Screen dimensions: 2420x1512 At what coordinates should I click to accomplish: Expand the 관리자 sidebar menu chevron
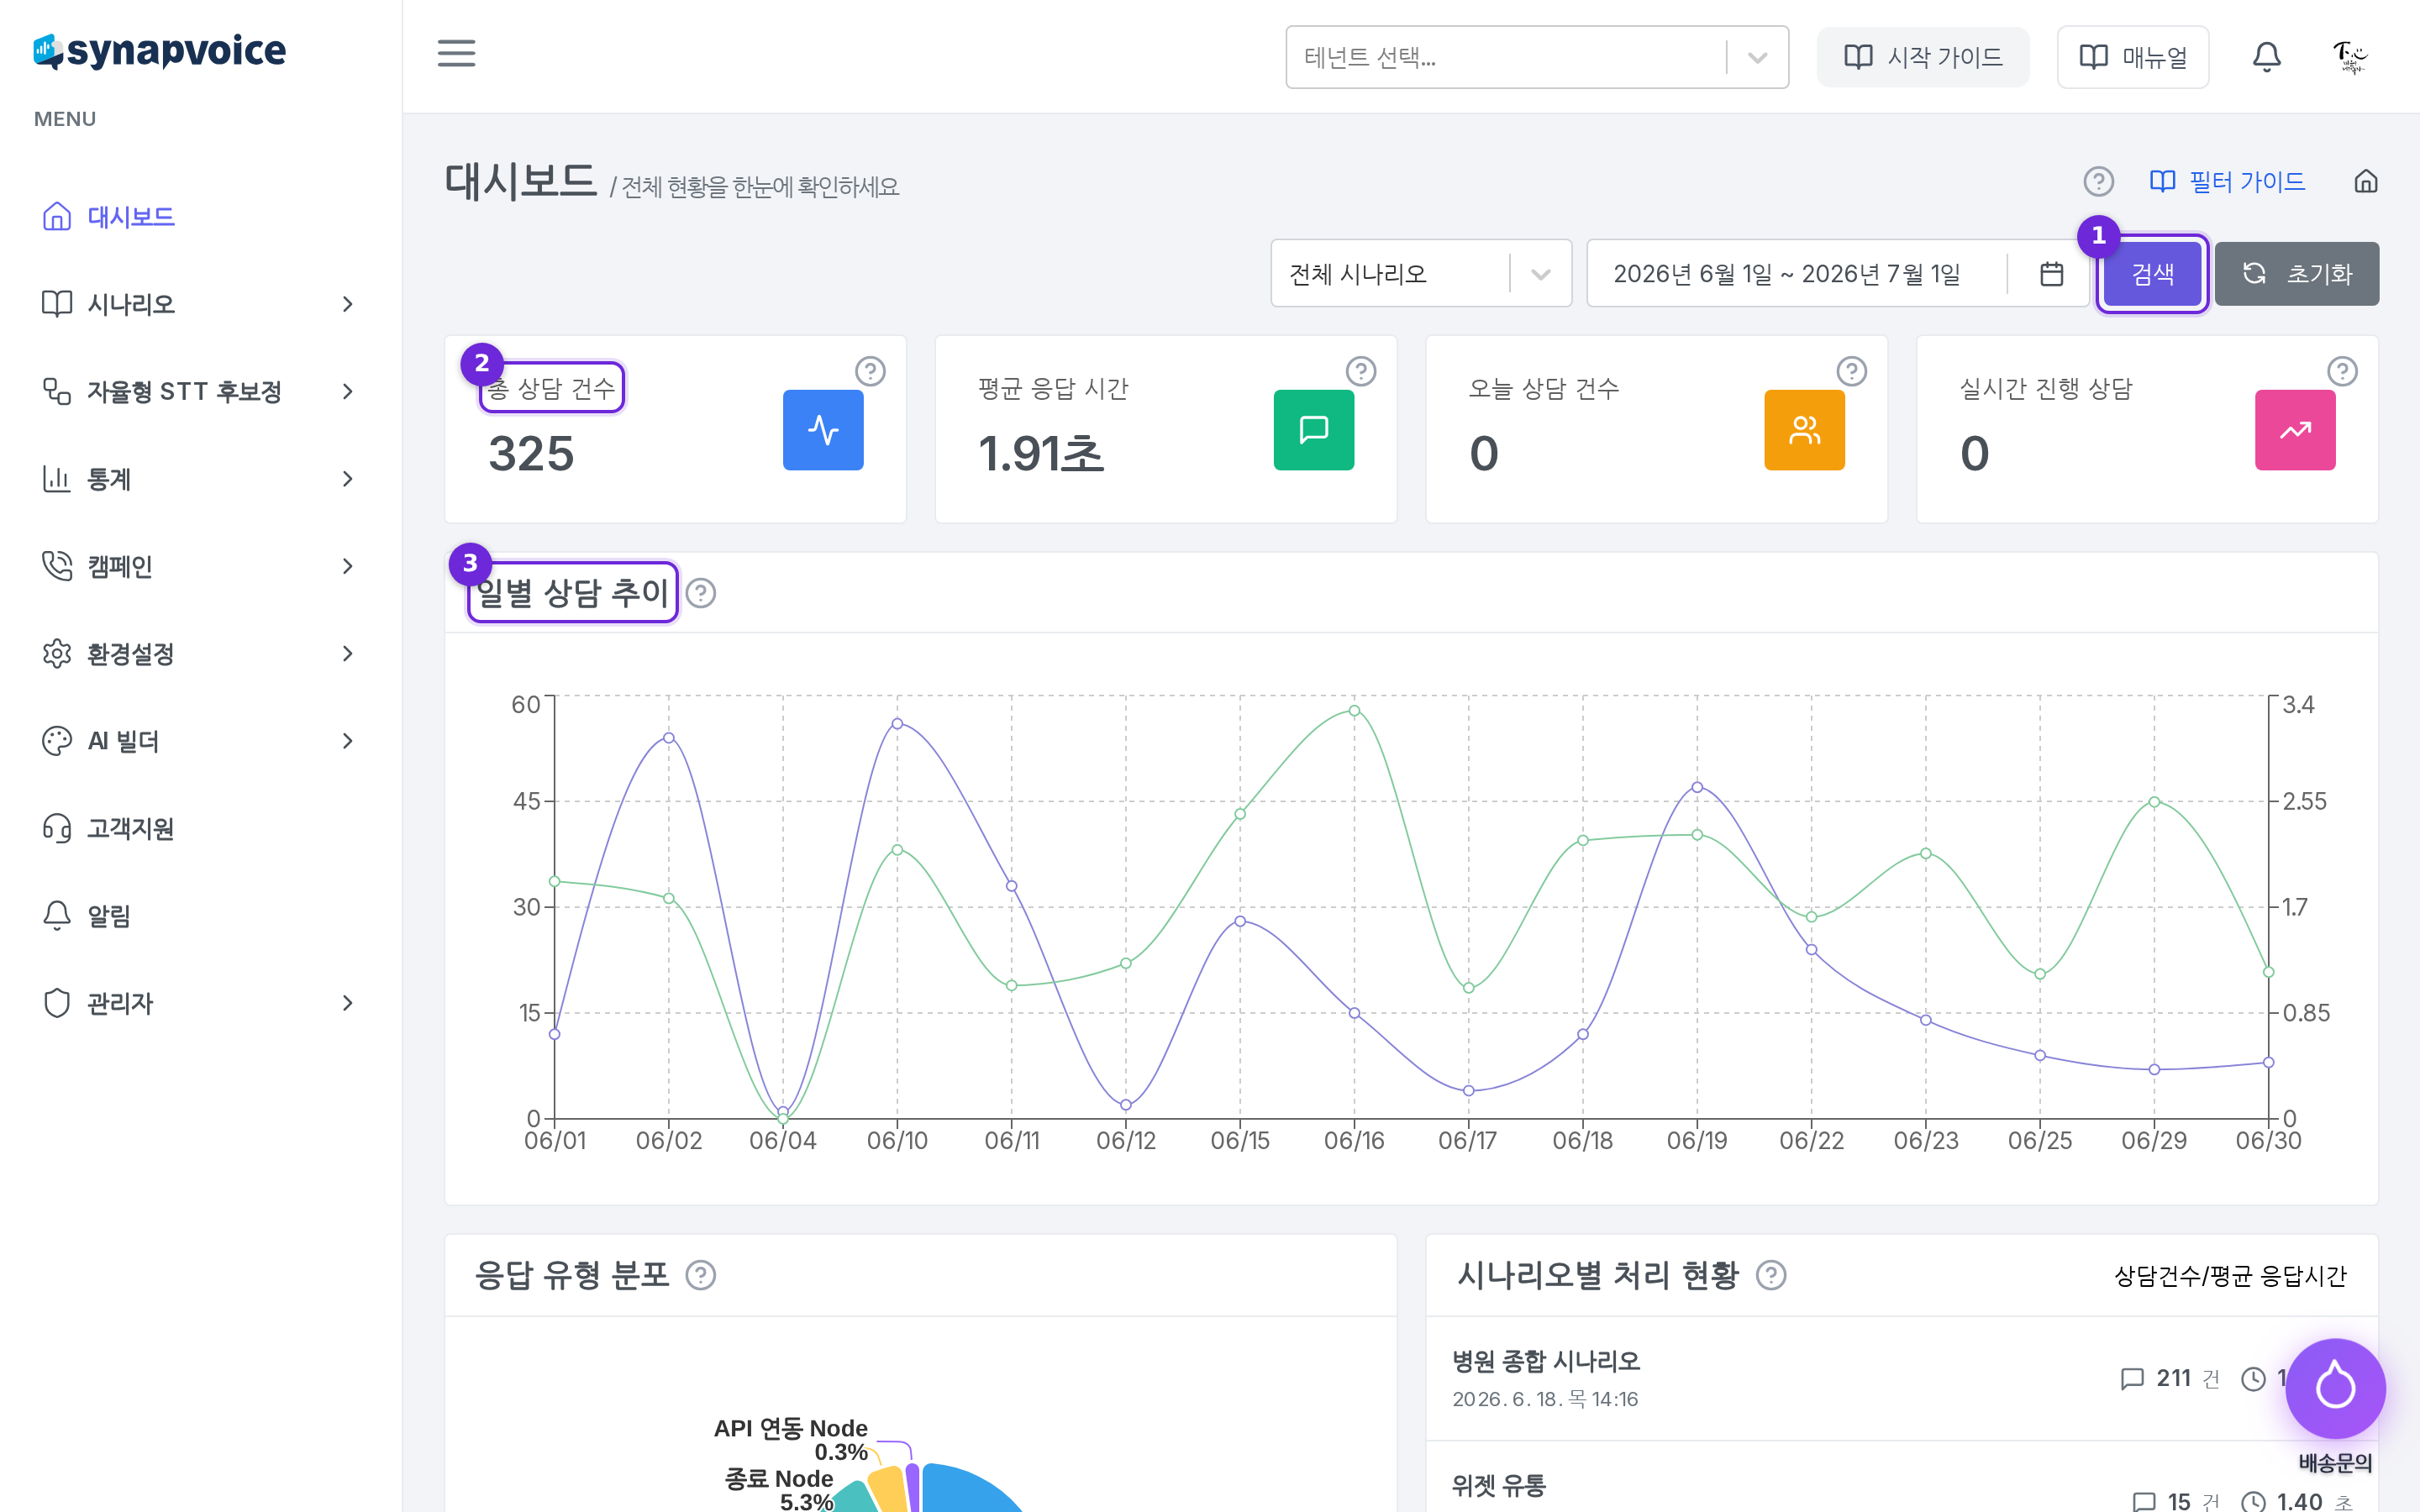pyautogui.click(x=348, y=1003)
